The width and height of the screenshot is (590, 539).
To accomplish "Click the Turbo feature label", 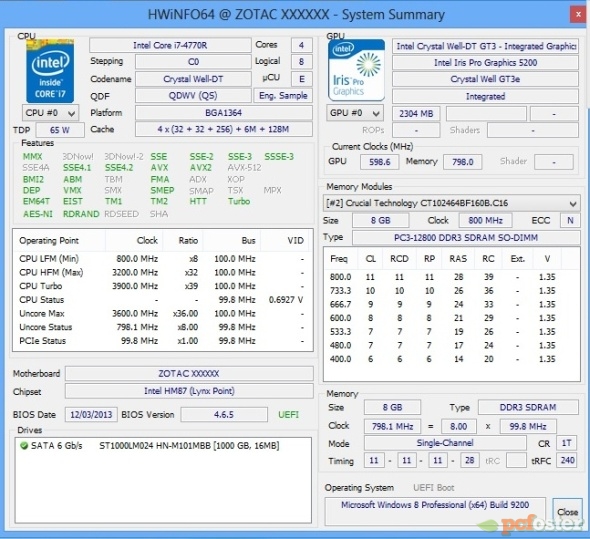I will 239,201.
